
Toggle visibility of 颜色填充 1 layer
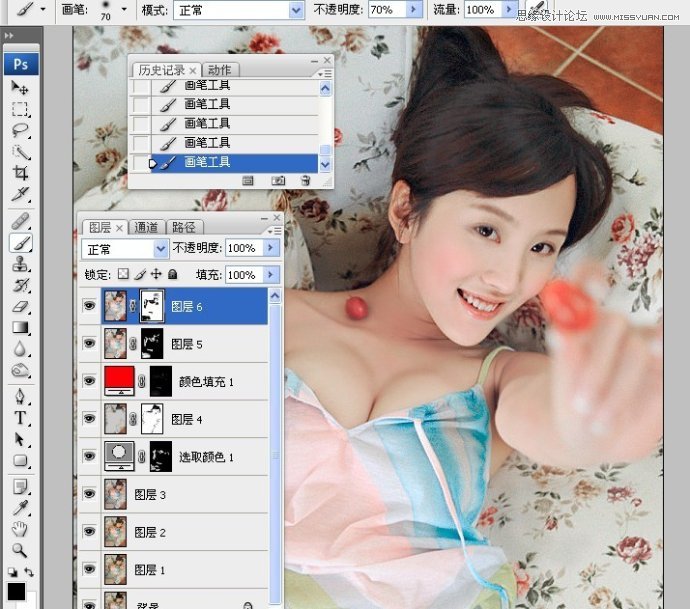click(x=90, y=381)
